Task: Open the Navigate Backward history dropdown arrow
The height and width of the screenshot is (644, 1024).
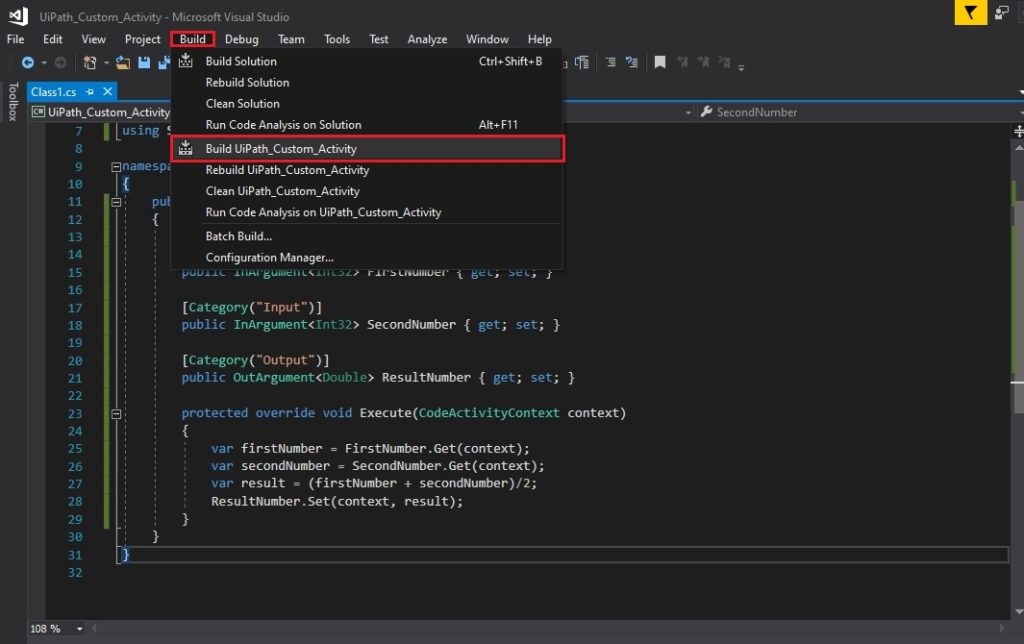Action: [x=44, y=63]
